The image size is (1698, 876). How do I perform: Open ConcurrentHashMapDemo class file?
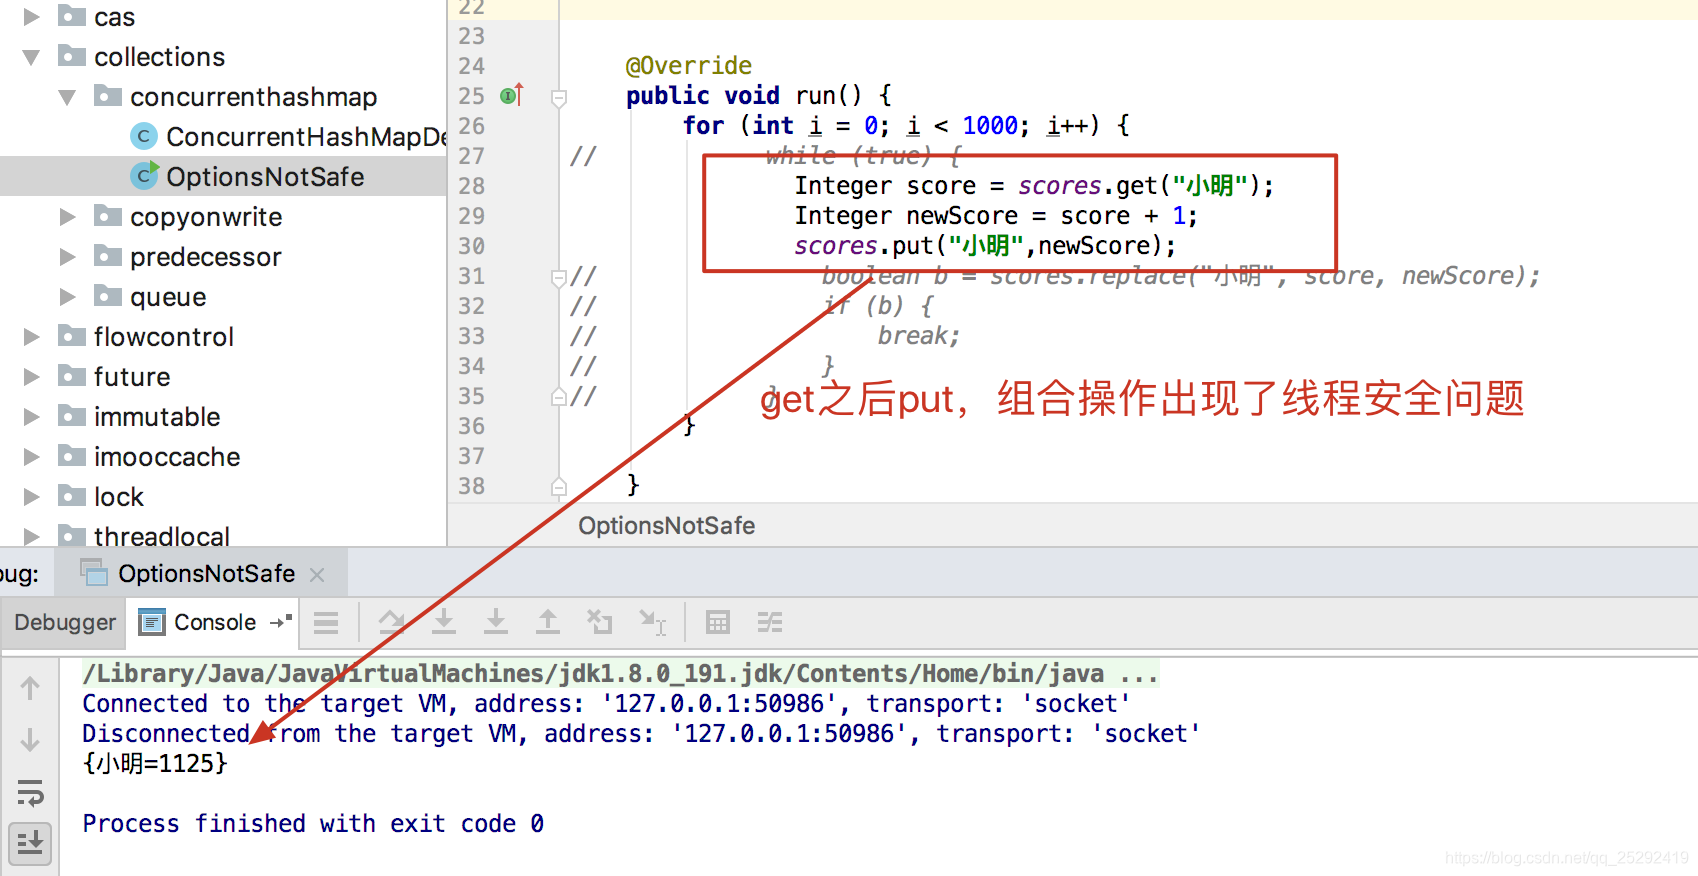click(289, 137)
